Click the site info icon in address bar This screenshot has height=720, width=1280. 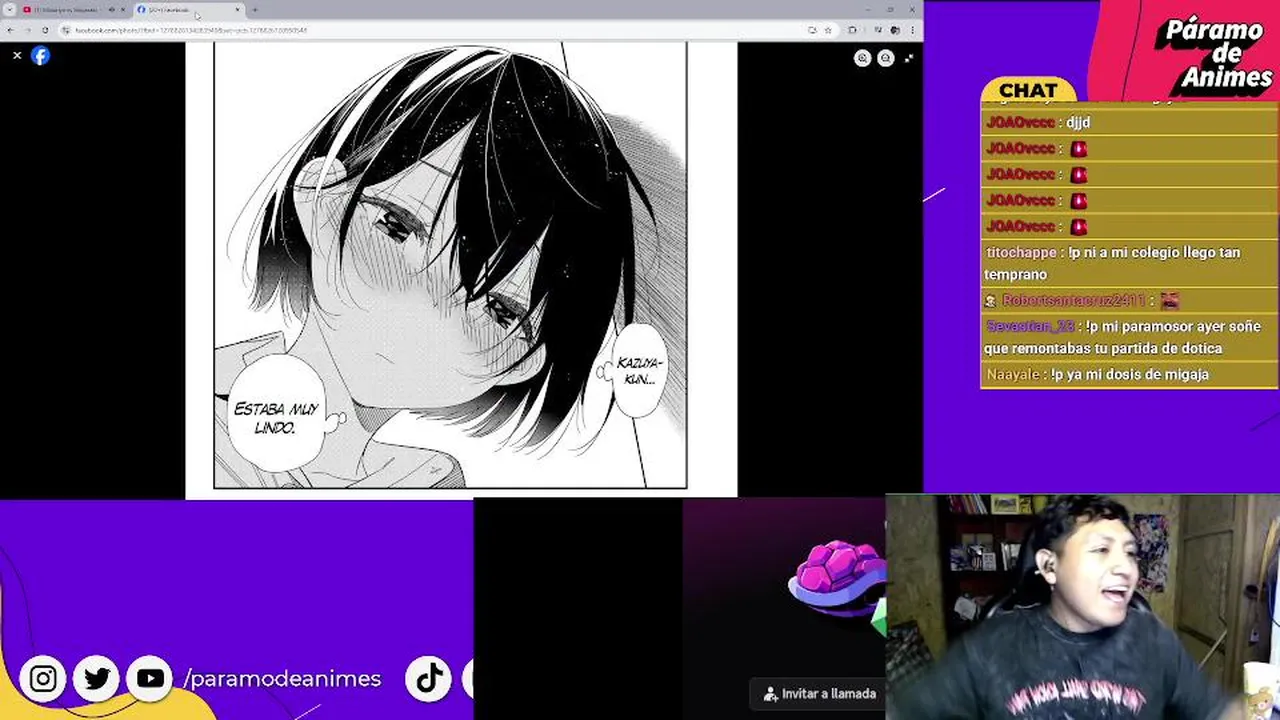click(x=67, y=30)
